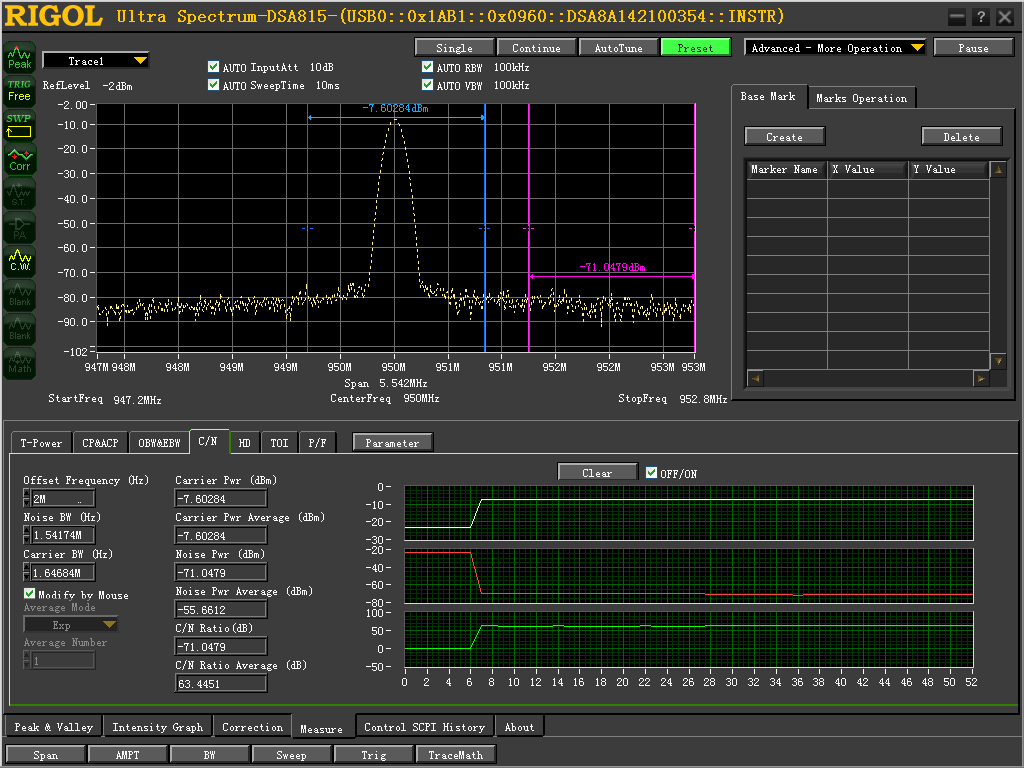Viewport: 1024px width, 768px height.
Task: Select the S.T. sidebar icon
Action: pyautogui.click(x=19, y=193)
